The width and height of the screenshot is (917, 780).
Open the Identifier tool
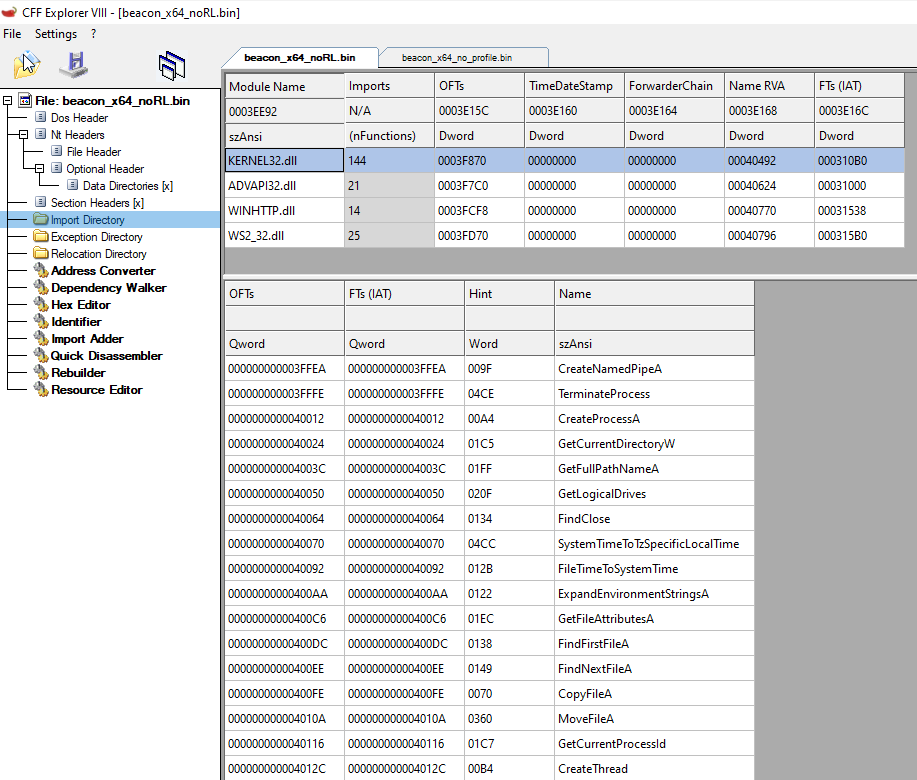(x=76, y=321)
